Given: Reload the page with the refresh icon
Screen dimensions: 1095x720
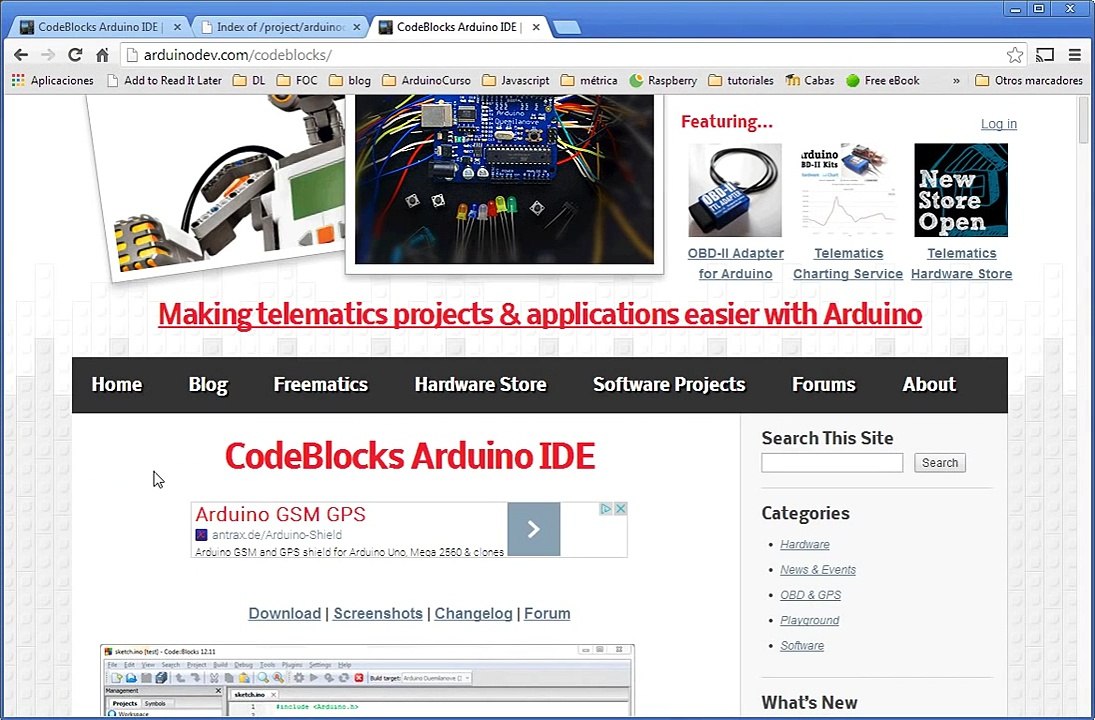Looking at the screenshot, I should [75, 54].
